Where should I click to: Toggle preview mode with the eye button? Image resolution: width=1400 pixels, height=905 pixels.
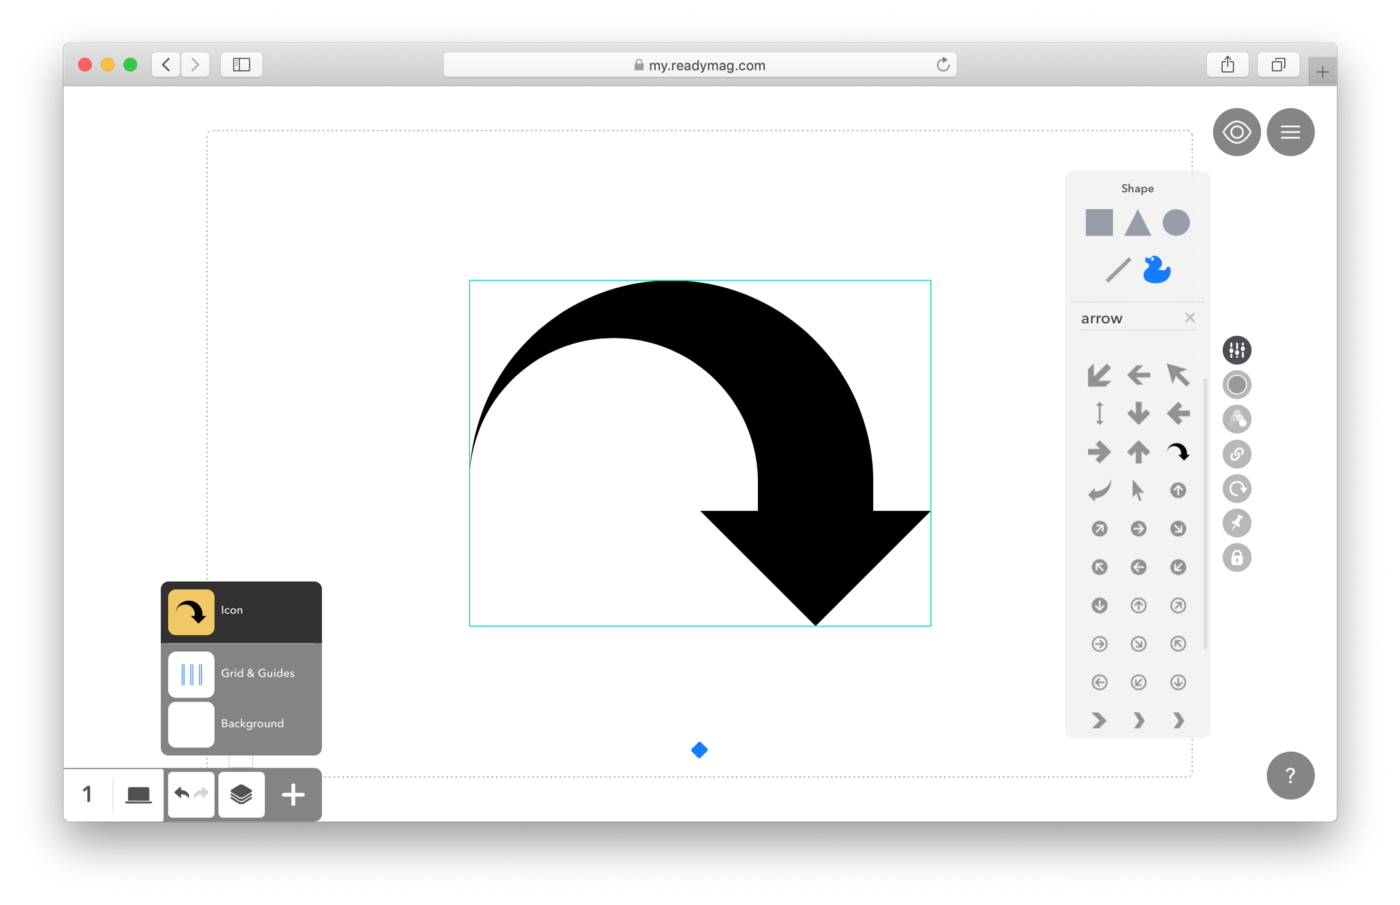(1237, 131)
